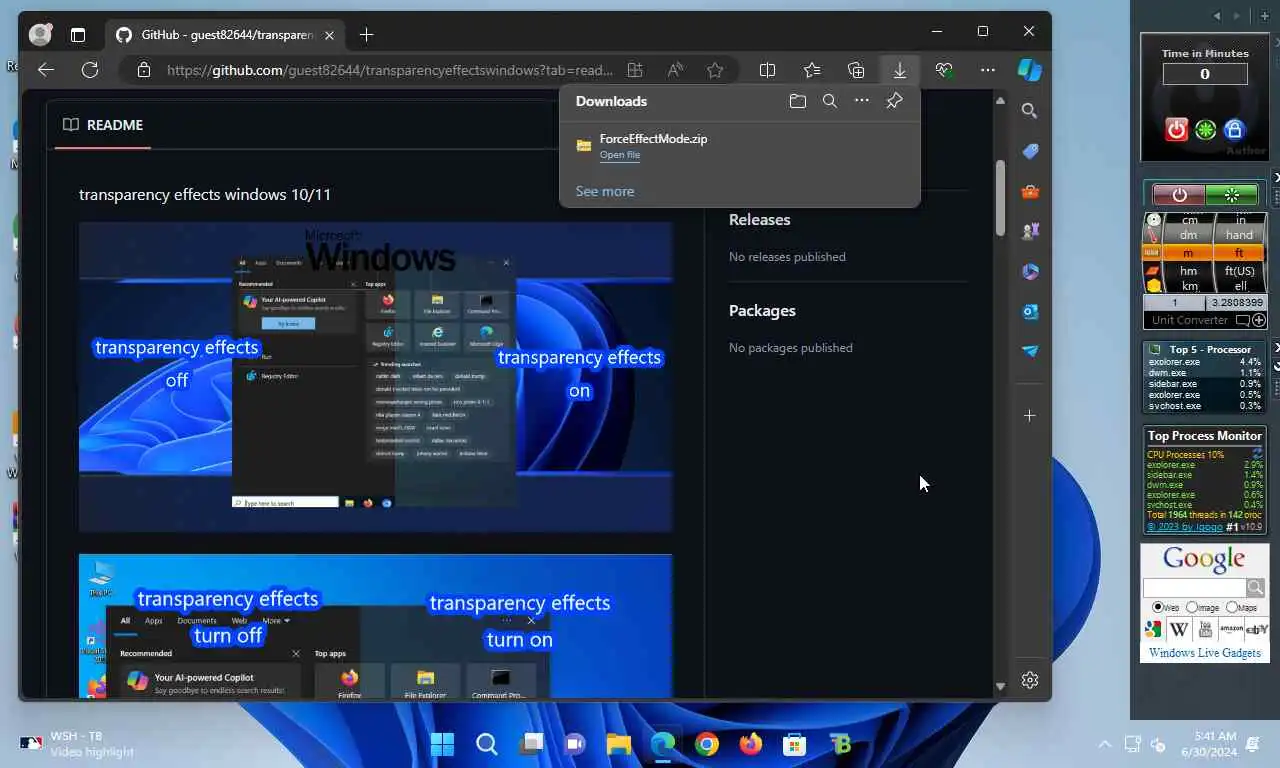This screenshot has width=1280, height=768.
Task: Open the Edge profile avatar icon
Action: 40,34
